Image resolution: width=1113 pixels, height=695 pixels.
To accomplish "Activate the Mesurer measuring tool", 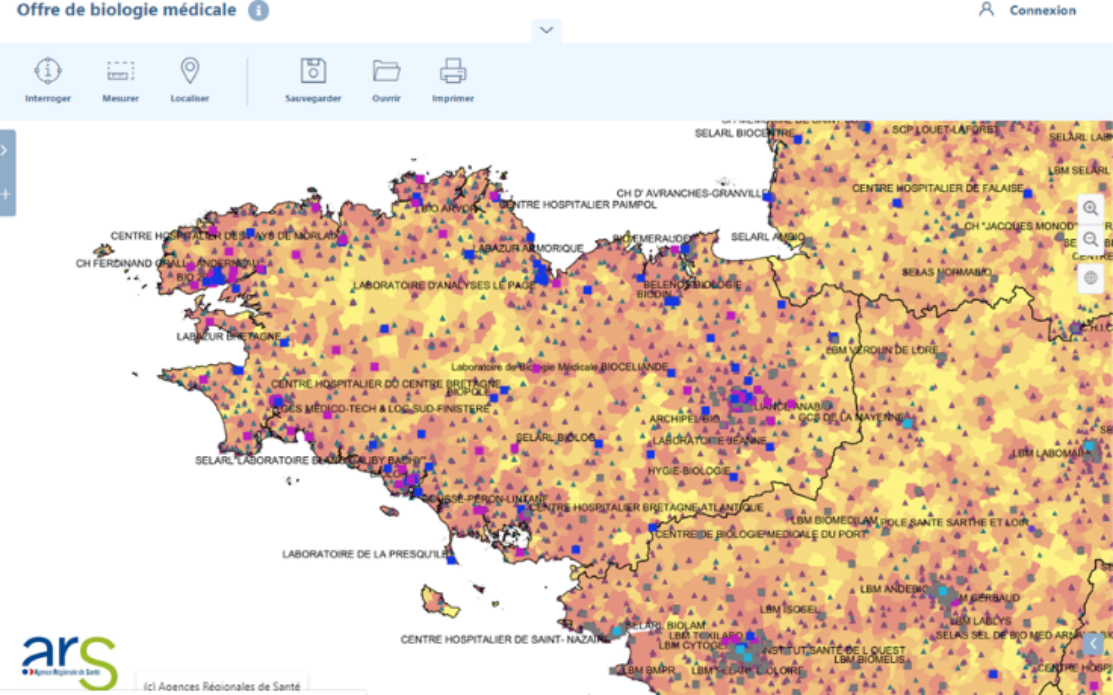I will coord(120,80).
